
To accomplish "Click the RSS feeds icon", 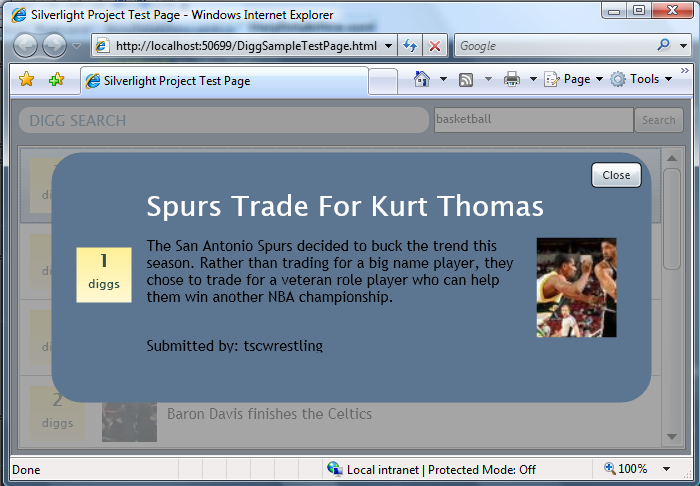I will click(x=466, y=80).
